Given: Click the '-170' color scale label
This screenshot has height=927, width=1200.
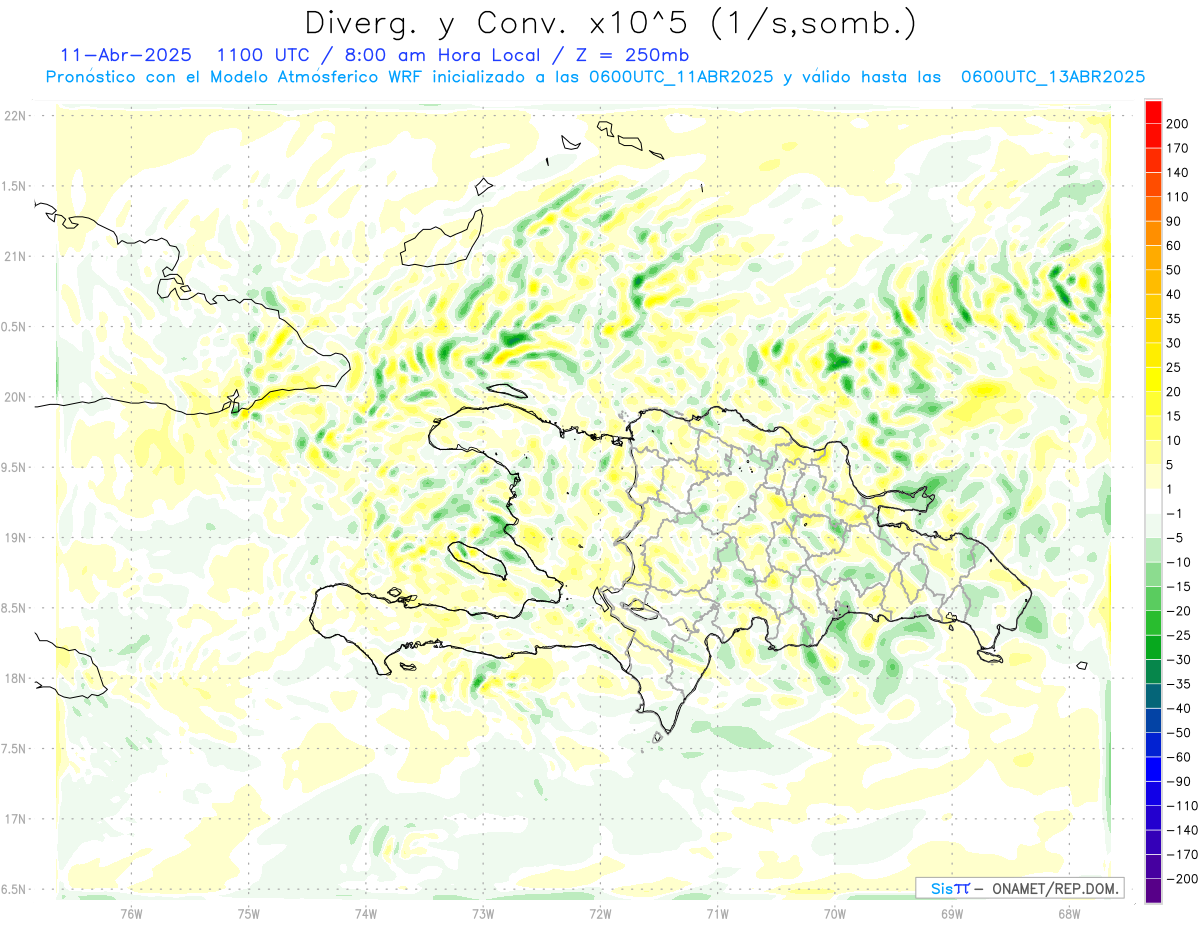Looking at the screenshot, I should pyautogui.click(x=1181, y=854).
